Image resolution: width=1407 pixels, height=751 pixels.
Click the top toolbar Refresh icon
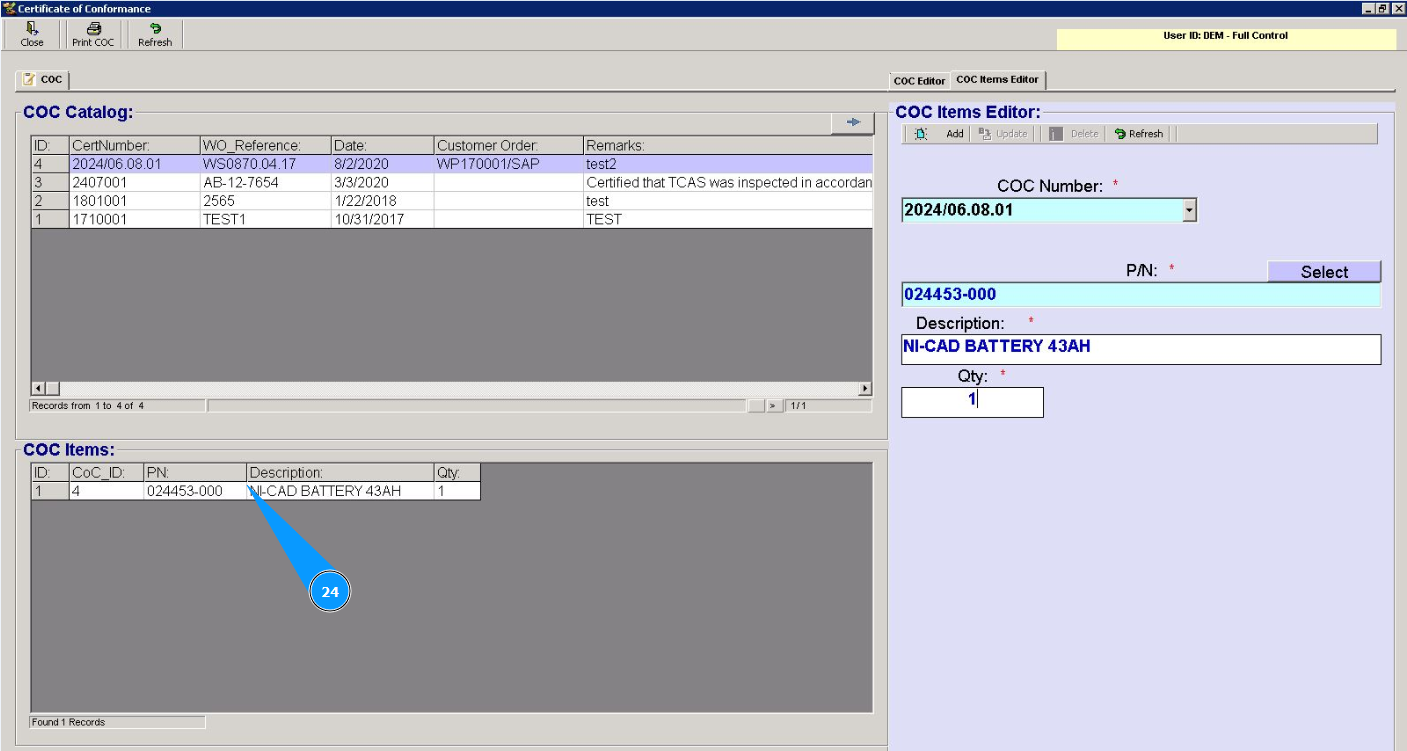[x=155, y=30]
